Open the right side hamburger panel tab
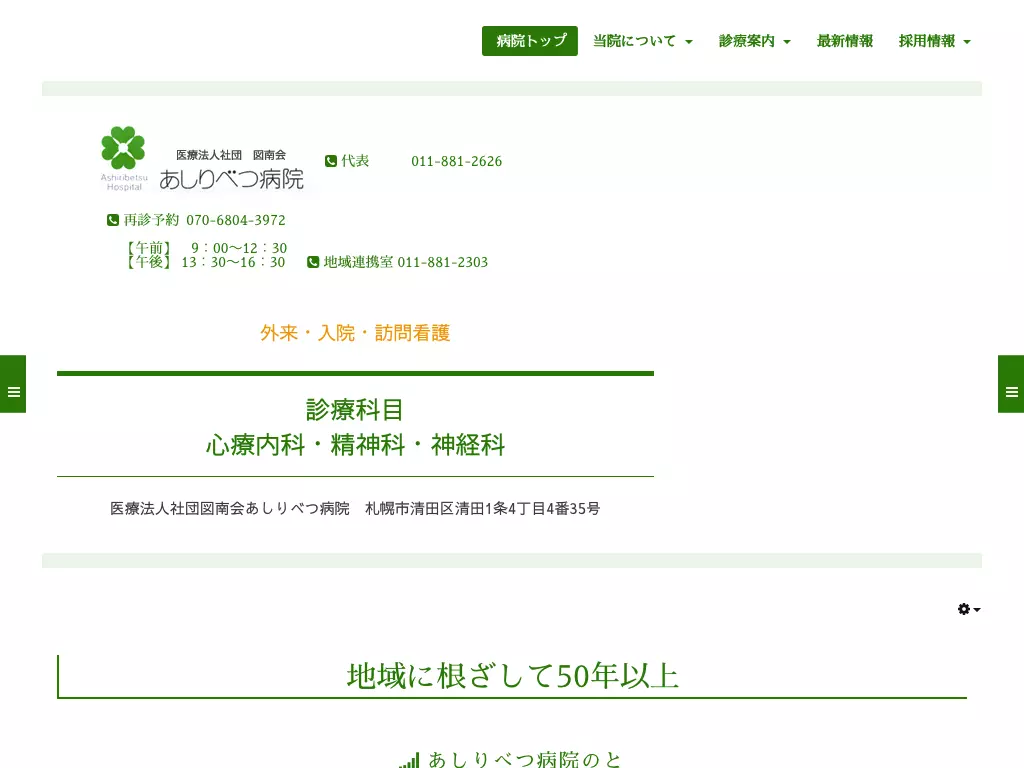 [1011, 384]
